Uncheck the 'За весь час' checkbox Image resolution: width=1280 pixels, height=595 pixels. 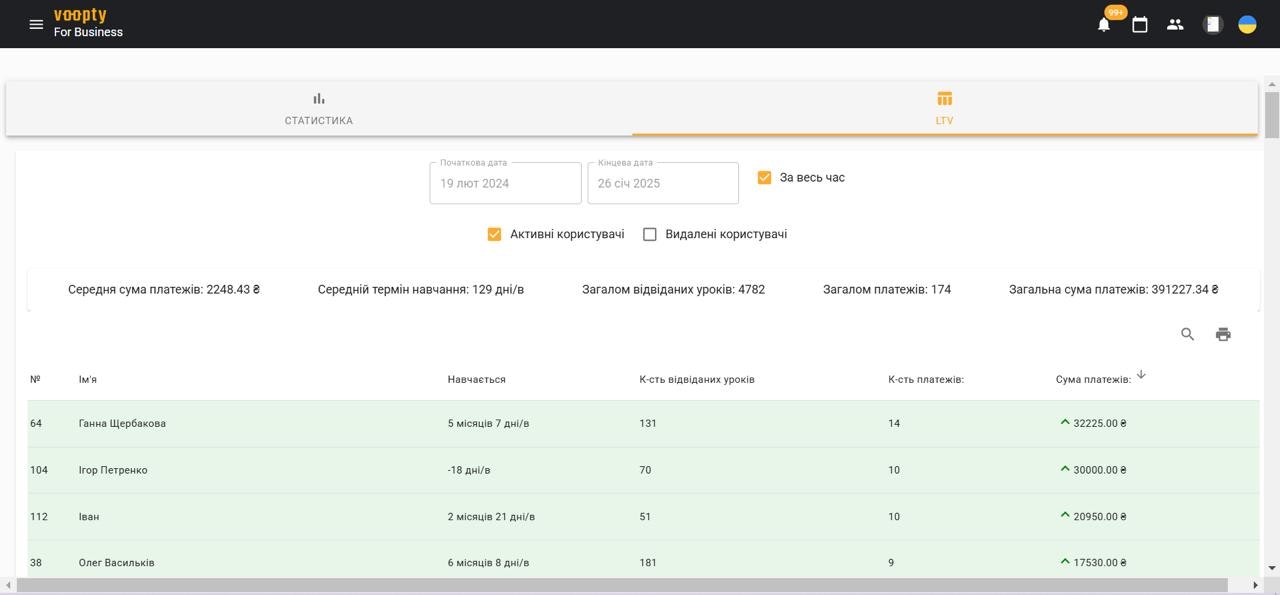[763, 176]
